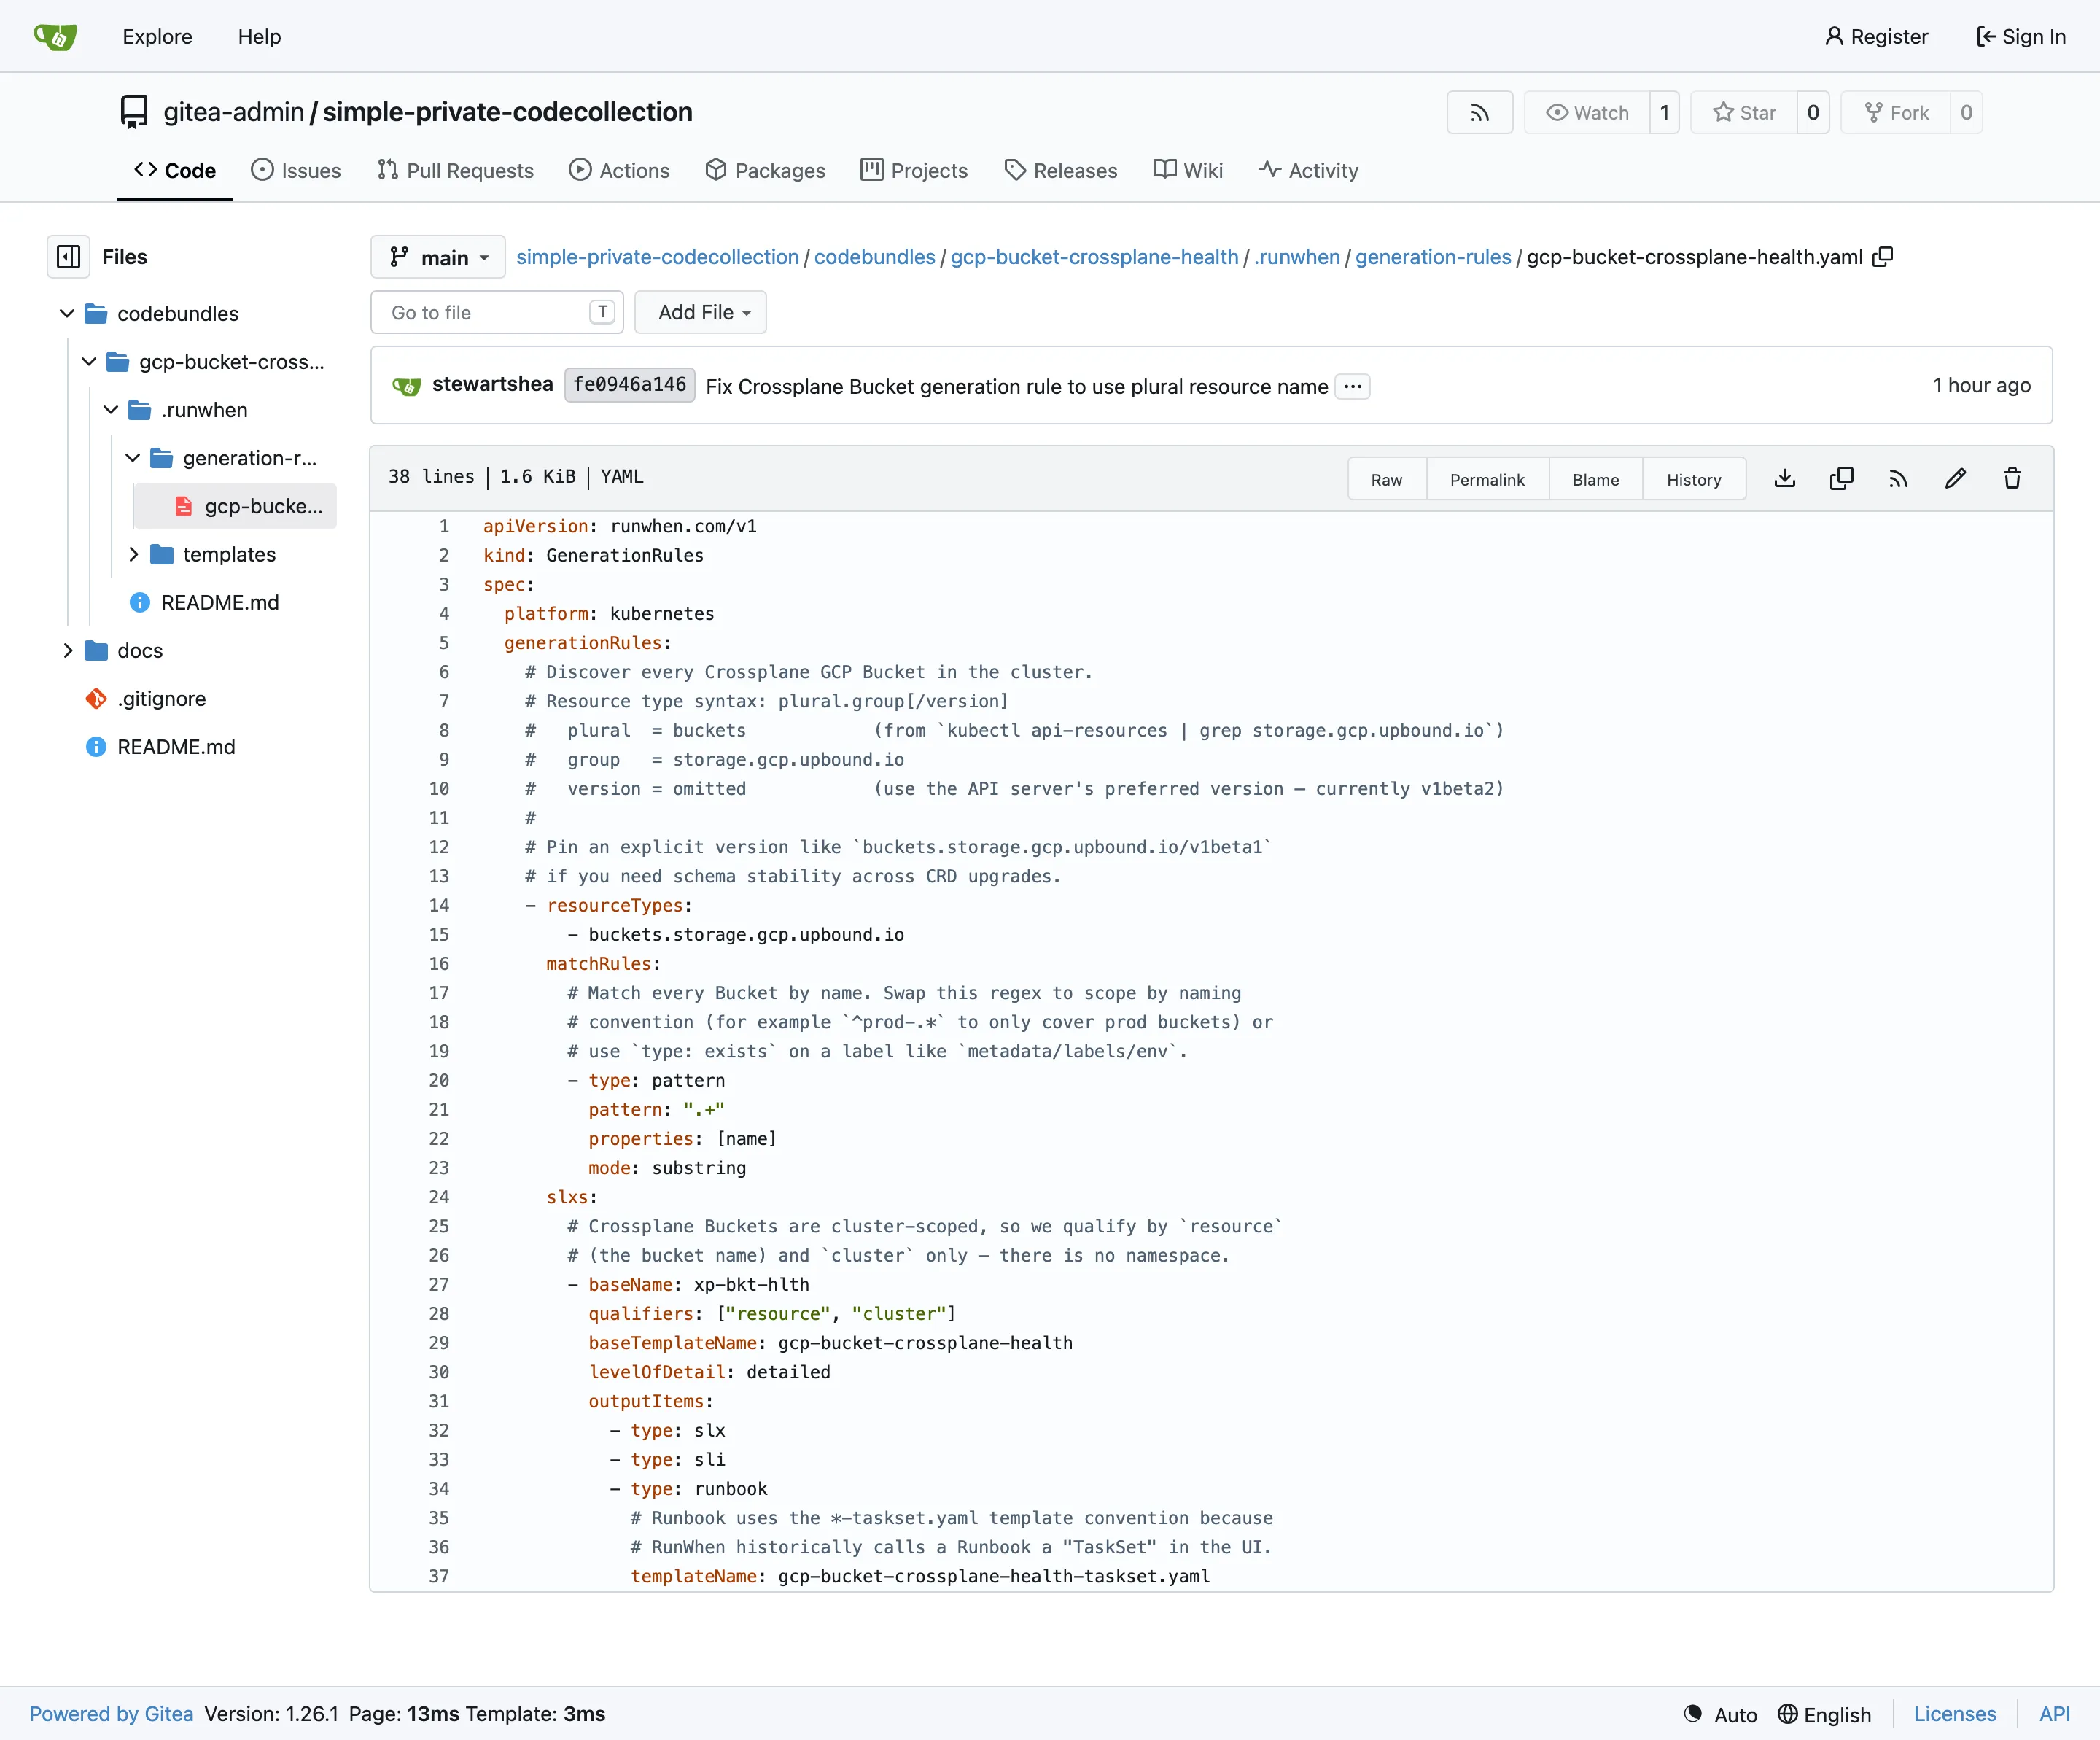Expand the templates folder
Screen dimensions: 2100x1740
point(133,554)
